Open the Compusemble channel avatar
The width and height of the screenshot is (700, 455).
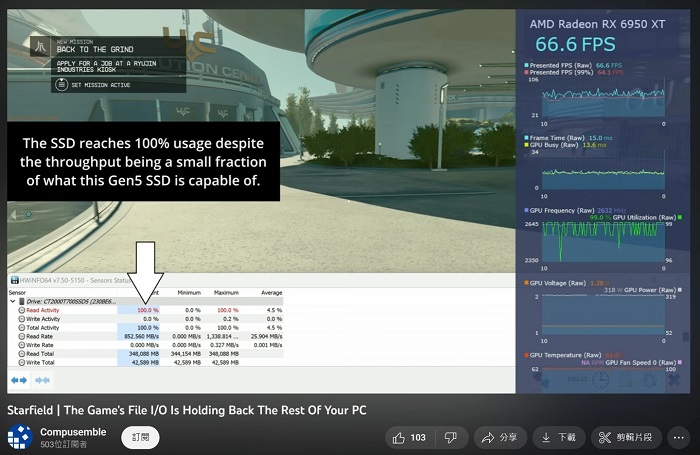coord(19,437)
